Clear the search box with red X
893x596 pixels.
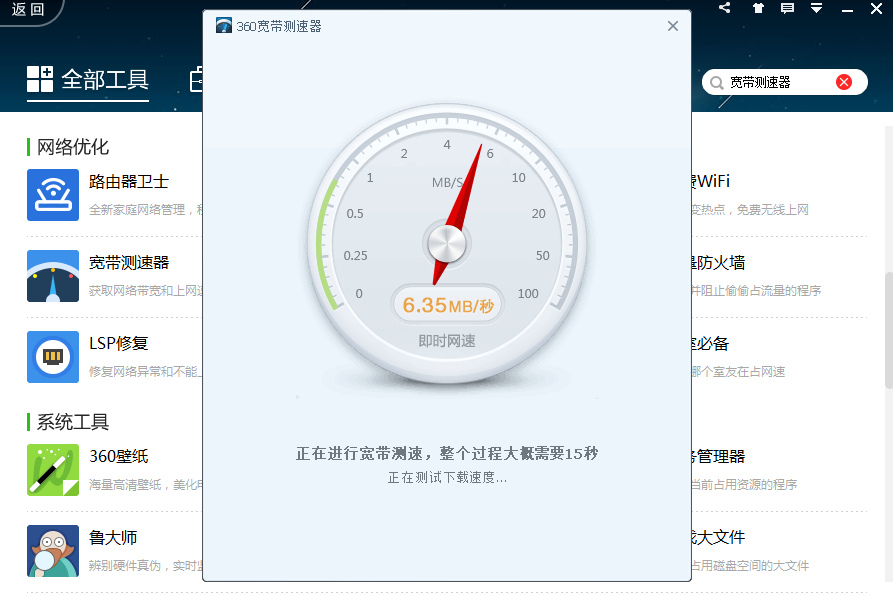tap(844, 82)
